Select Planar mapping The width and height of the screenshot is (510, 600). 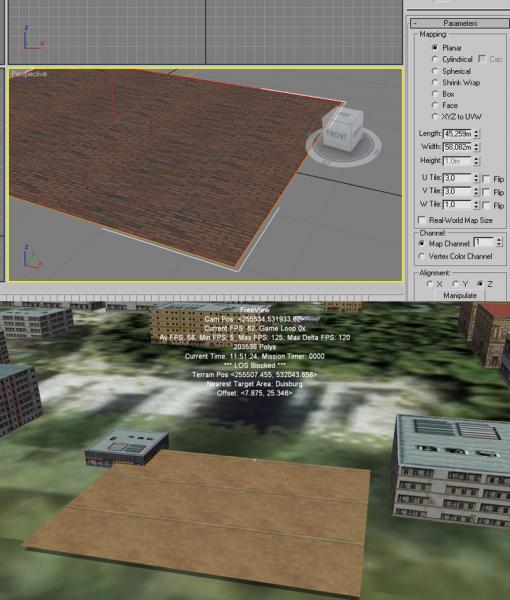(x=435, y=47)
